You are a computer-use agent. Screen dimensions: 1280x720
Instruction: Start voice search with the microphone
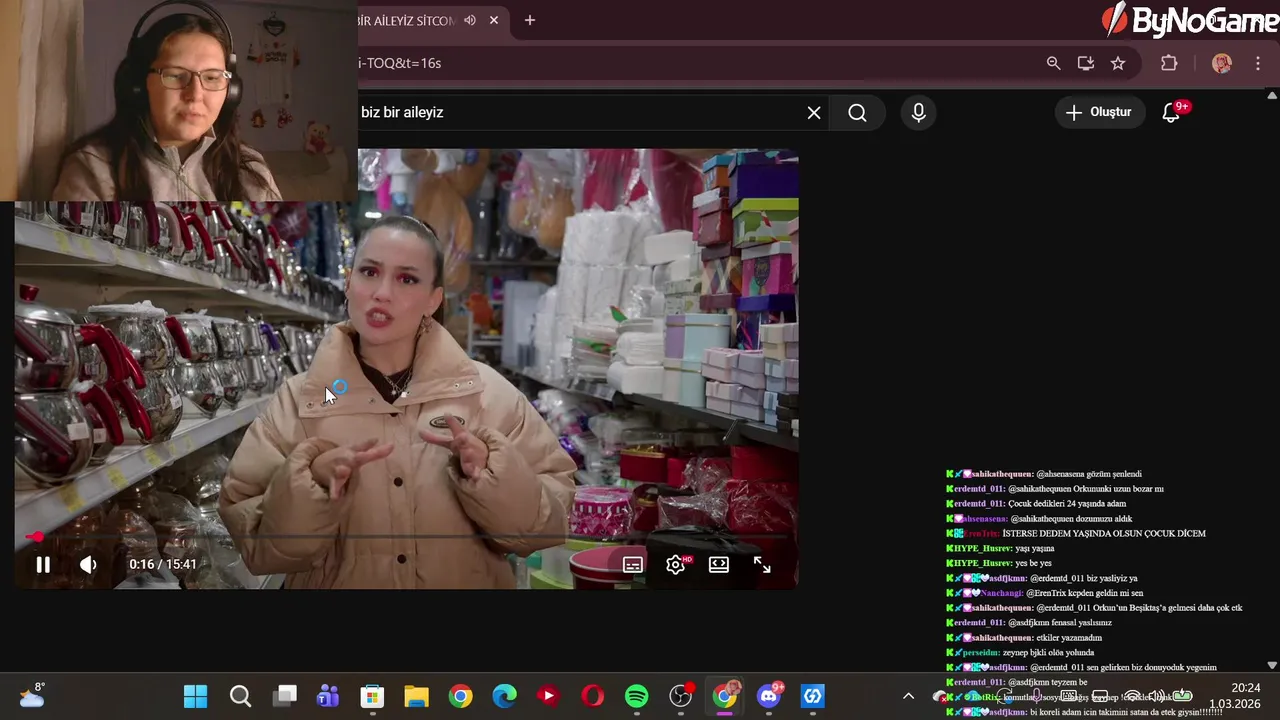tap(918, 113)
